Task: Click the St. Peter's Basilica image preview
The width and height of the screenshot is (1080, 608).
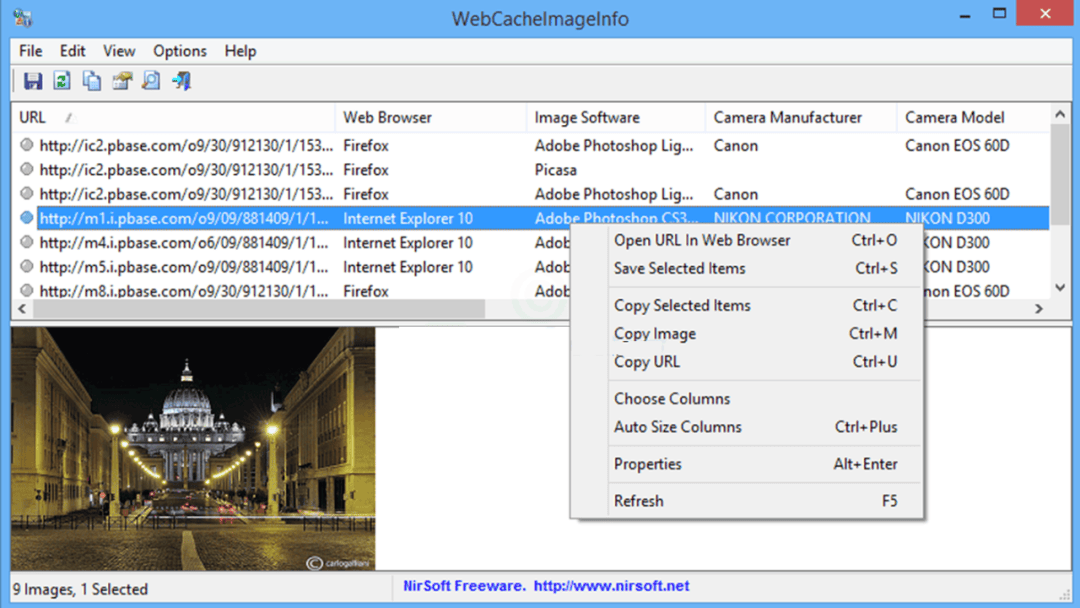Action: pyautogui.click(x=193, y=448)
